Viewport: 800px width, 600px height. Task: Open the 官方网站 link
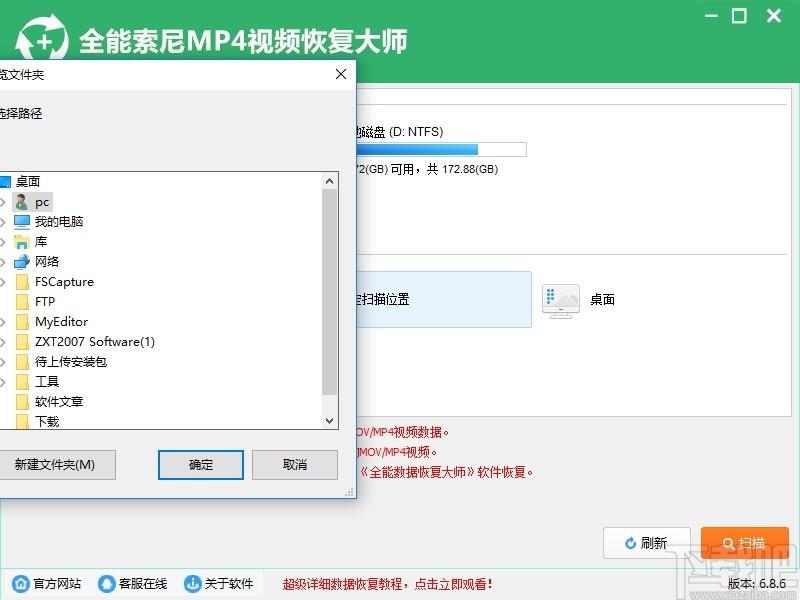pyautogui.click(x=47, y=583)
